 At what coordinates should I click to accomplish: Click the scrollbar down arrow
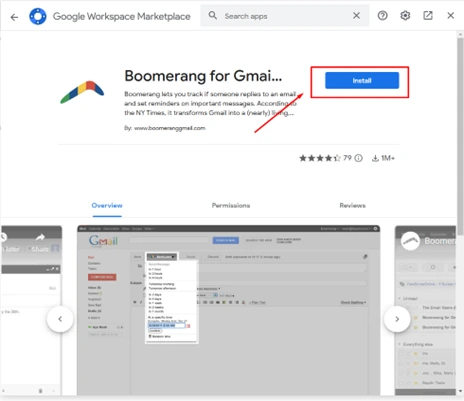pos(460,391)
